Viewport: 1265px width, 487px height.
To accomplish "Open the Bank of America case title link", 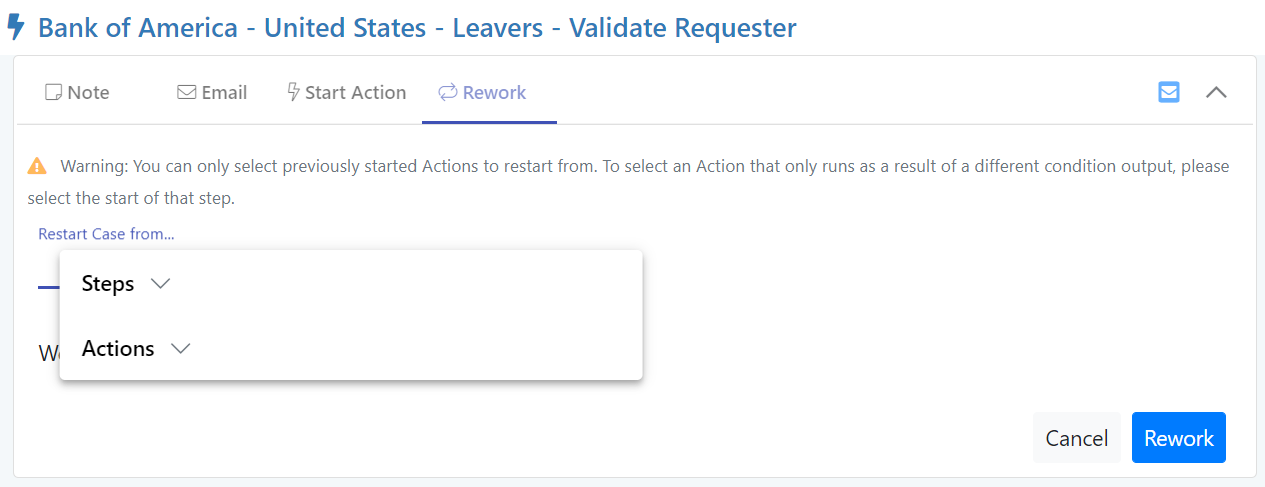I will 417,27.
